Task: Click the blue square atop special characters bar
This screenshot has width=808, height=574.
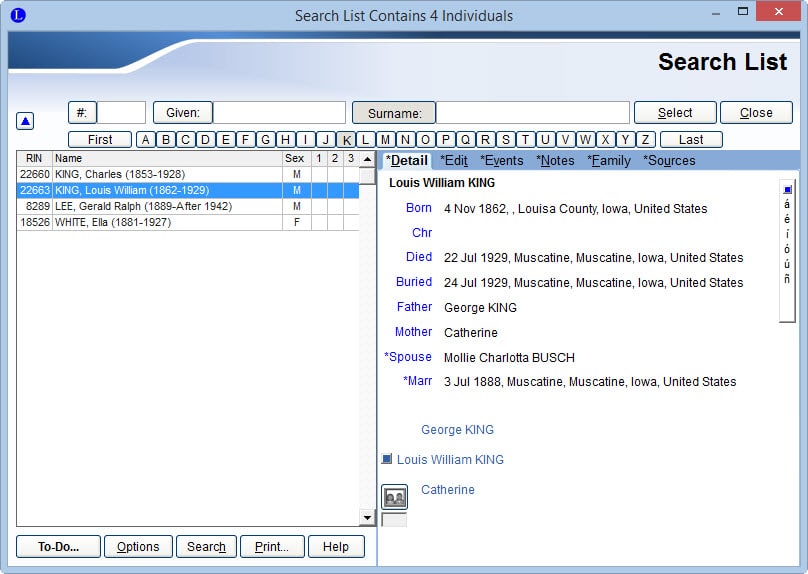Action: tap(787, 190)
